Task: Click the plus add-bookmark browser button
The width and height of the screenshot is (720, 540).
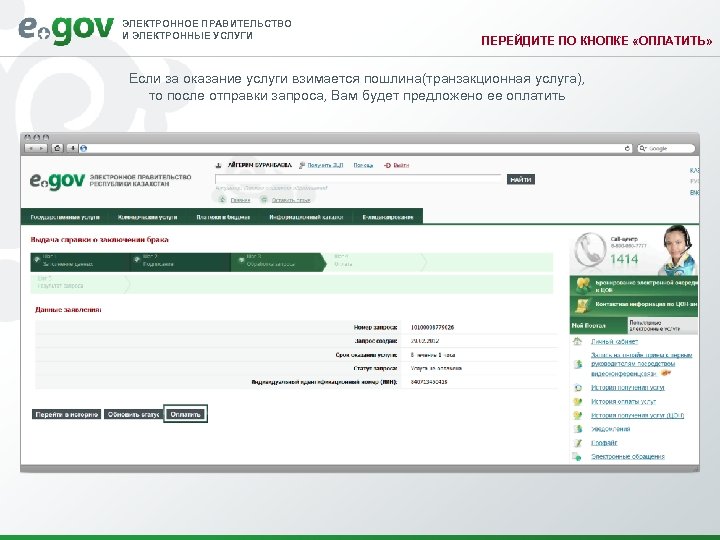Action: (72, 148)
